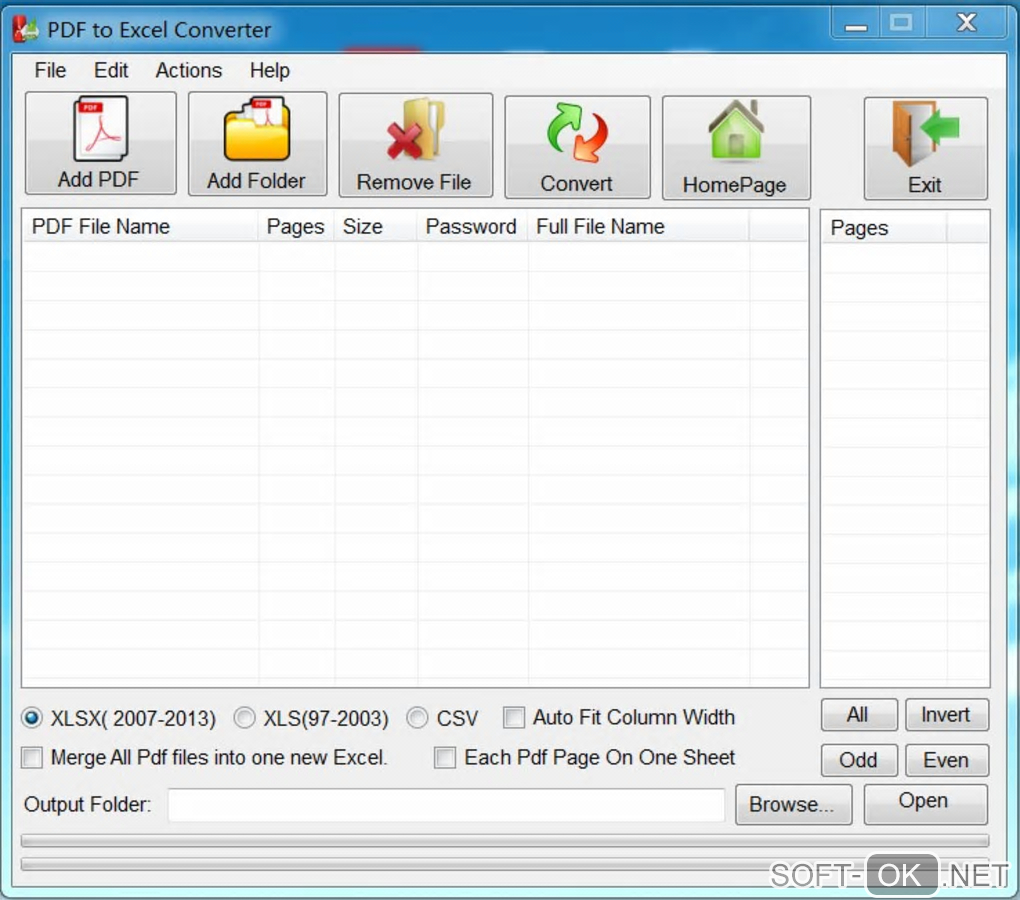Sort by PDF File Name column header
This screenshot has height=900, width=1020.
(141, 227)
